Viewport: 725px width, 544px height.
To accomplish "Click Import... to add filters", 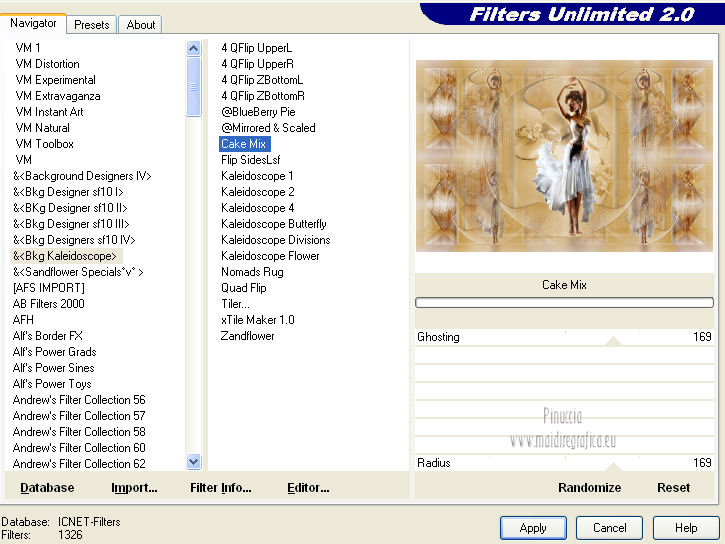I will 134,488.
